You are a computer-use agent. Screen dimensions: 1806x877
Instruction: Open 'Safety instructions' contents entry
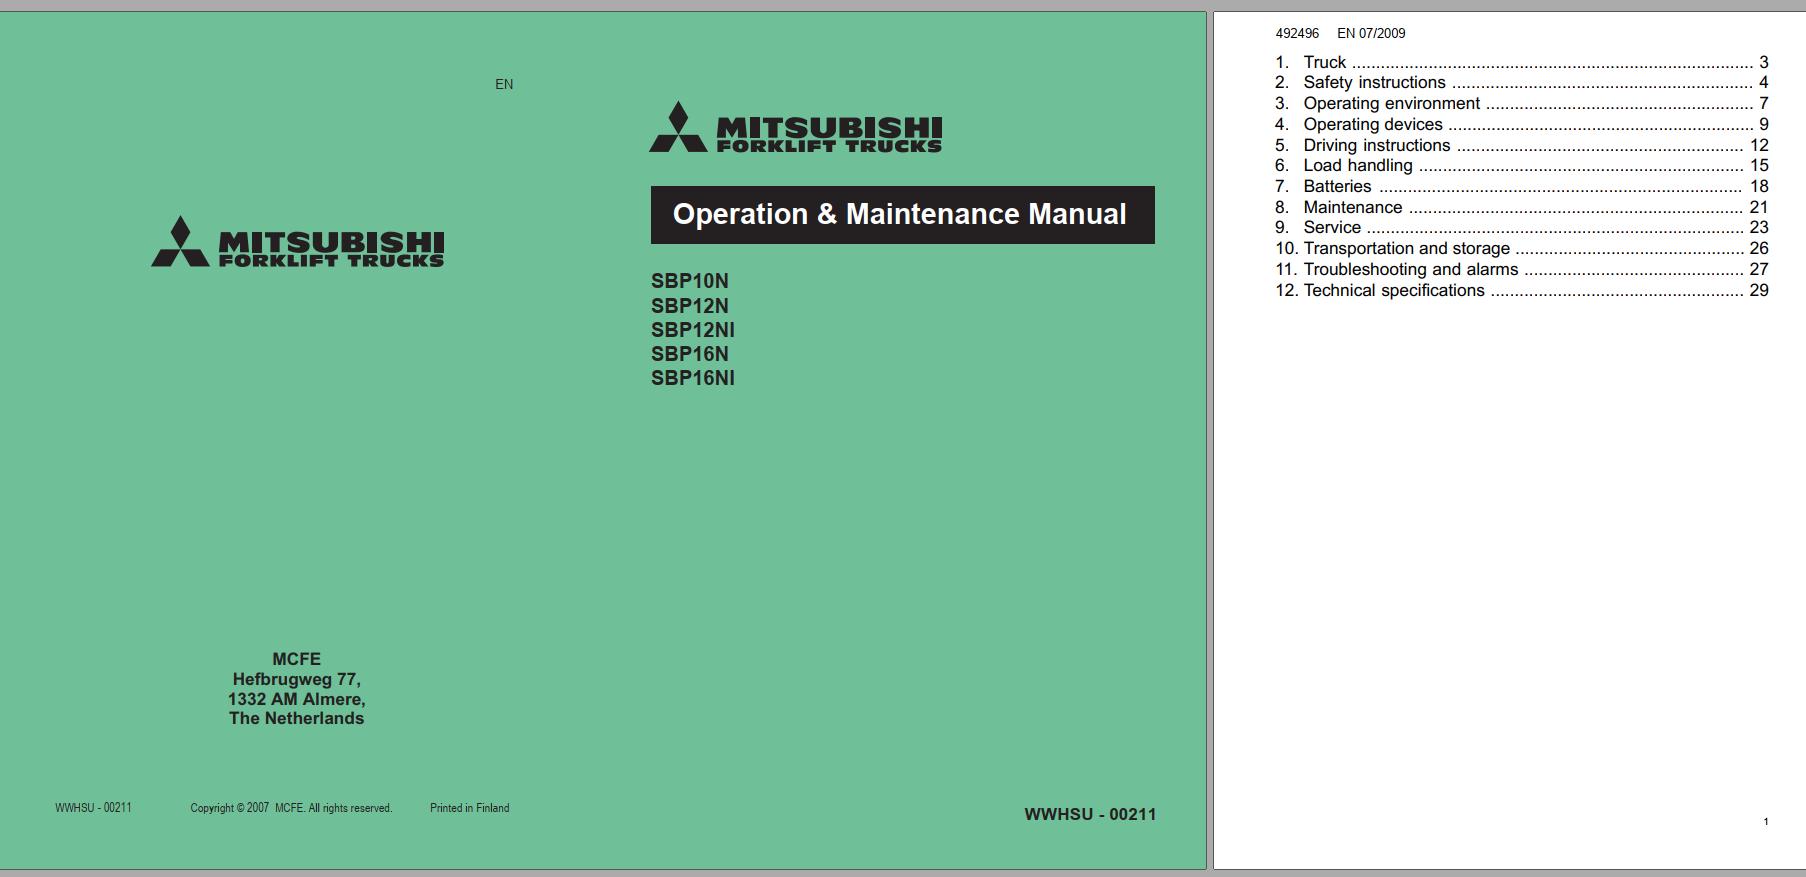coord(1522,83)
